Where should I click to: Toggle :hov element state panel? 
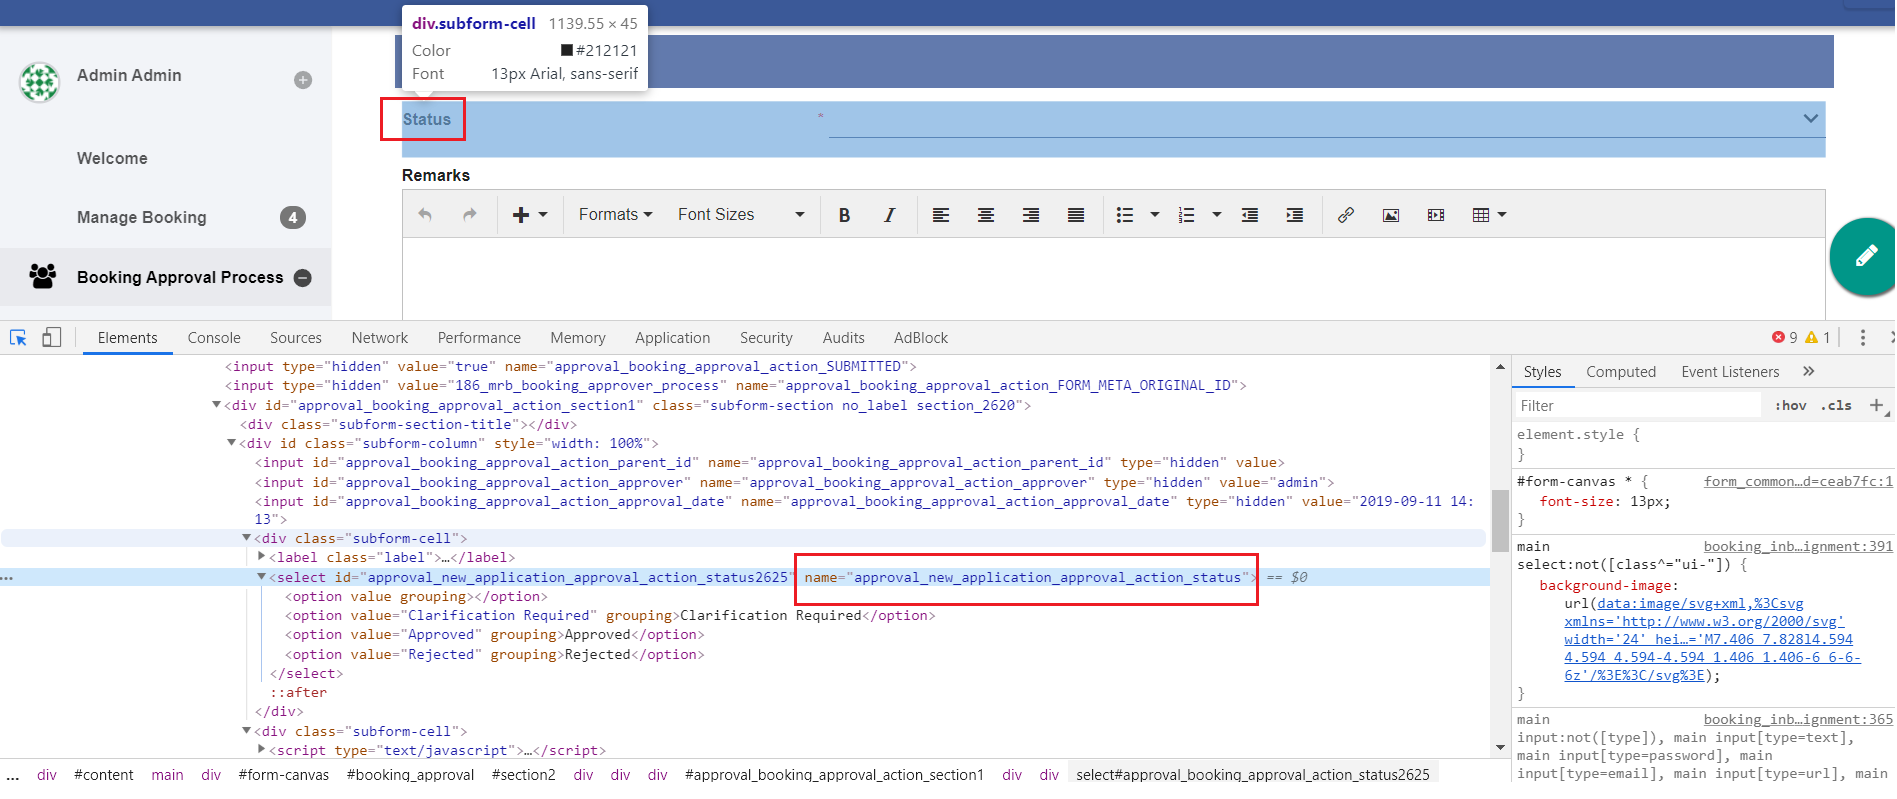point(1790,406)
